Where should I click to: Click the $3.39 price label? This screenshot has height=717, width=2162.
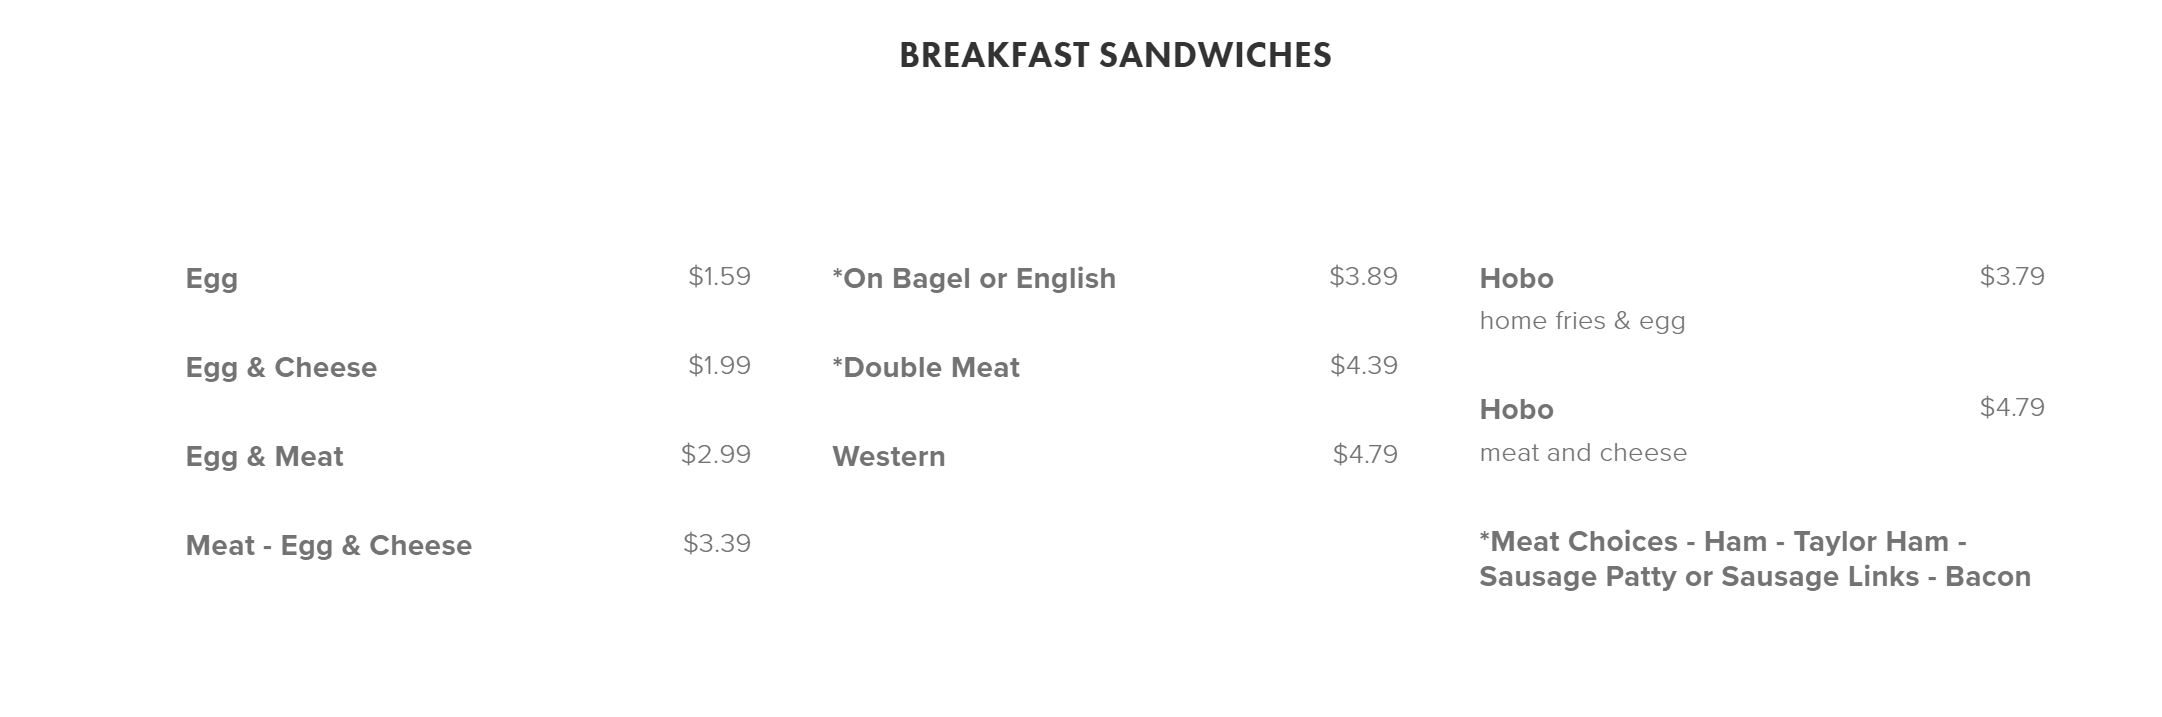tap(716, 544)
